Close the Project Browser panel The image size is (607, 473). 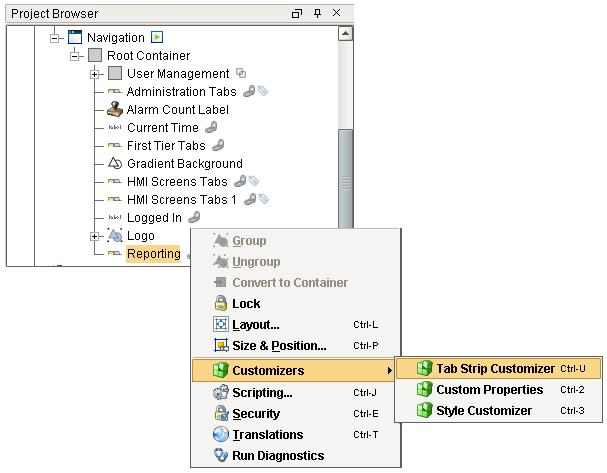(x=336, y=13)
